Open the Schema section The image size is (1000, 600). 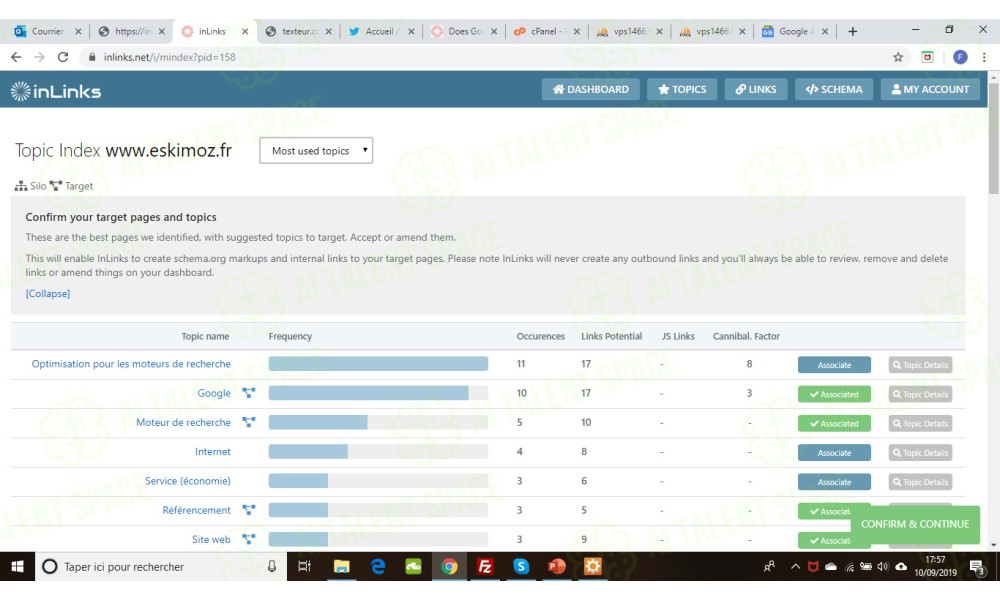834,89
